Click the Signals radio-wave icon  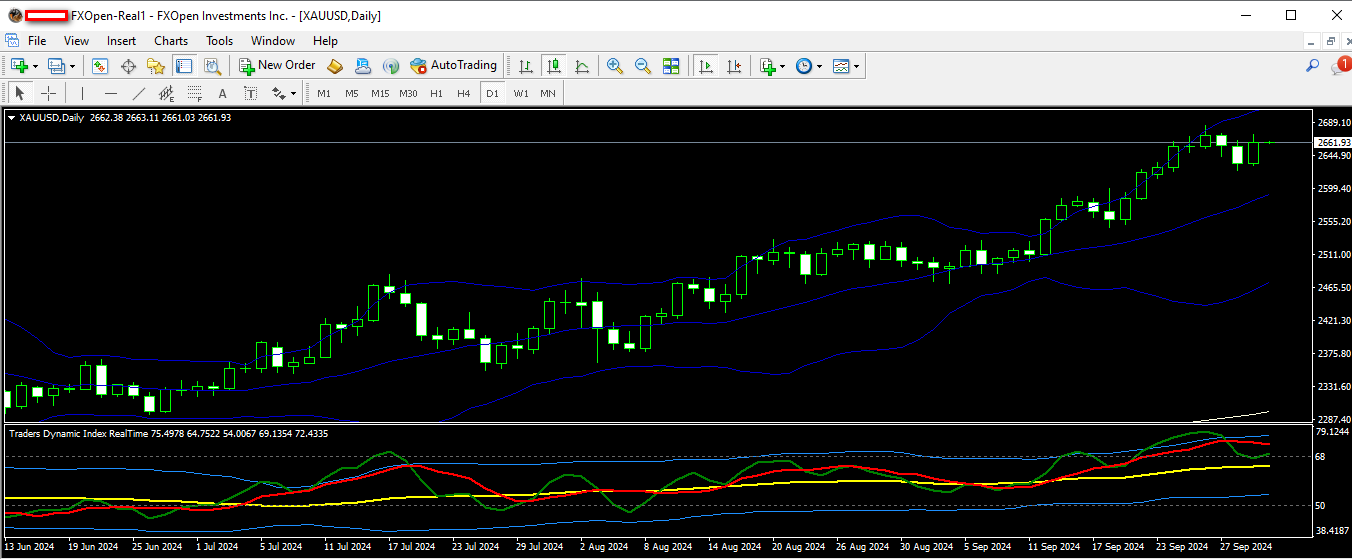(391, 66)
